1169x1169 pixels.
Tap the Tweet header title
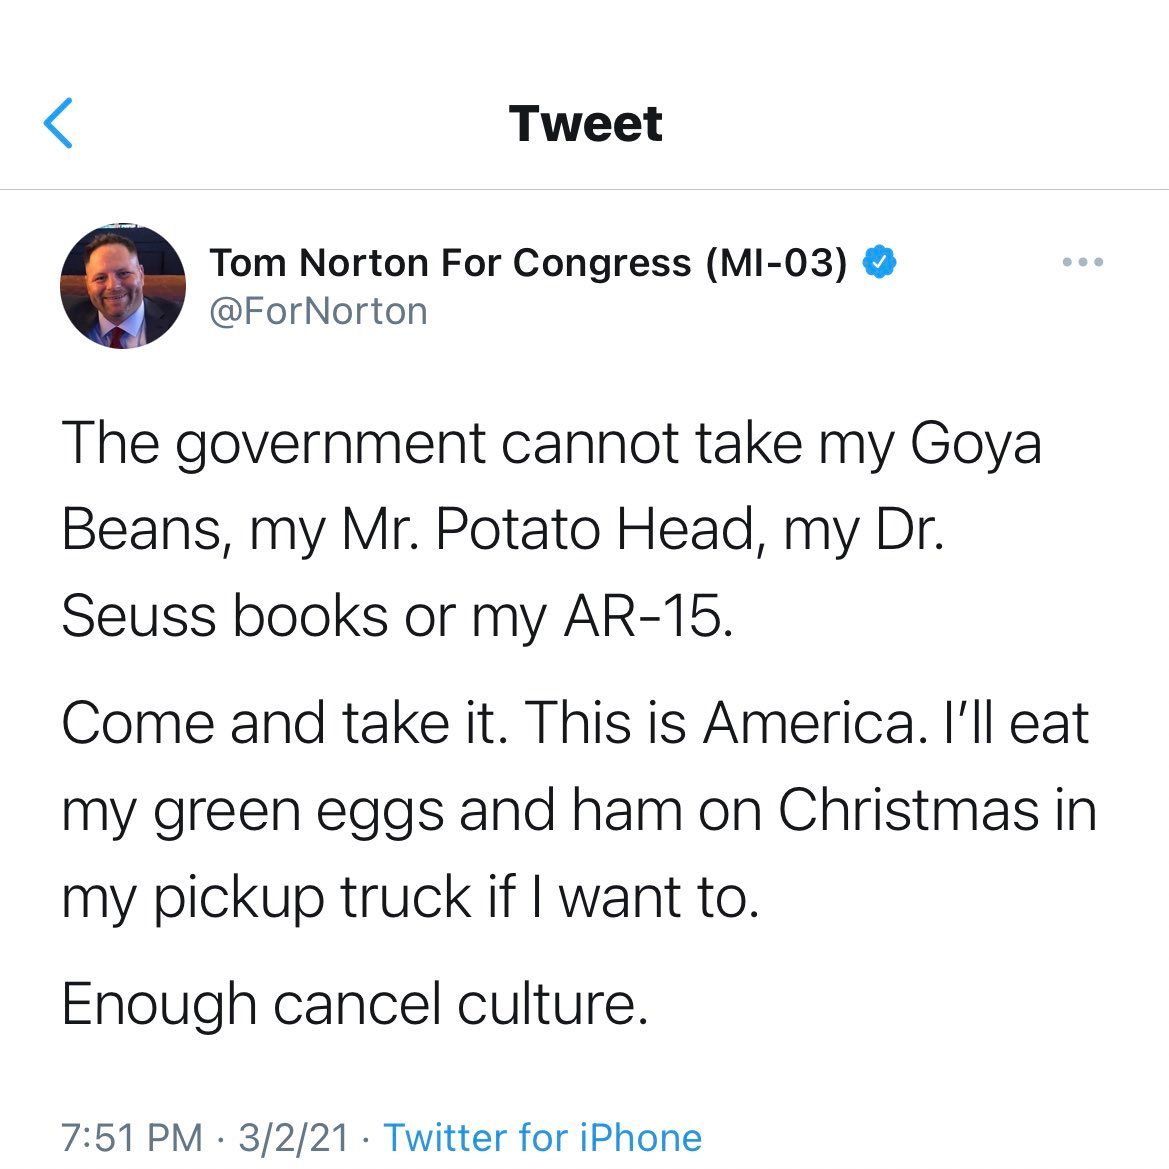click(x=585, y=123)
